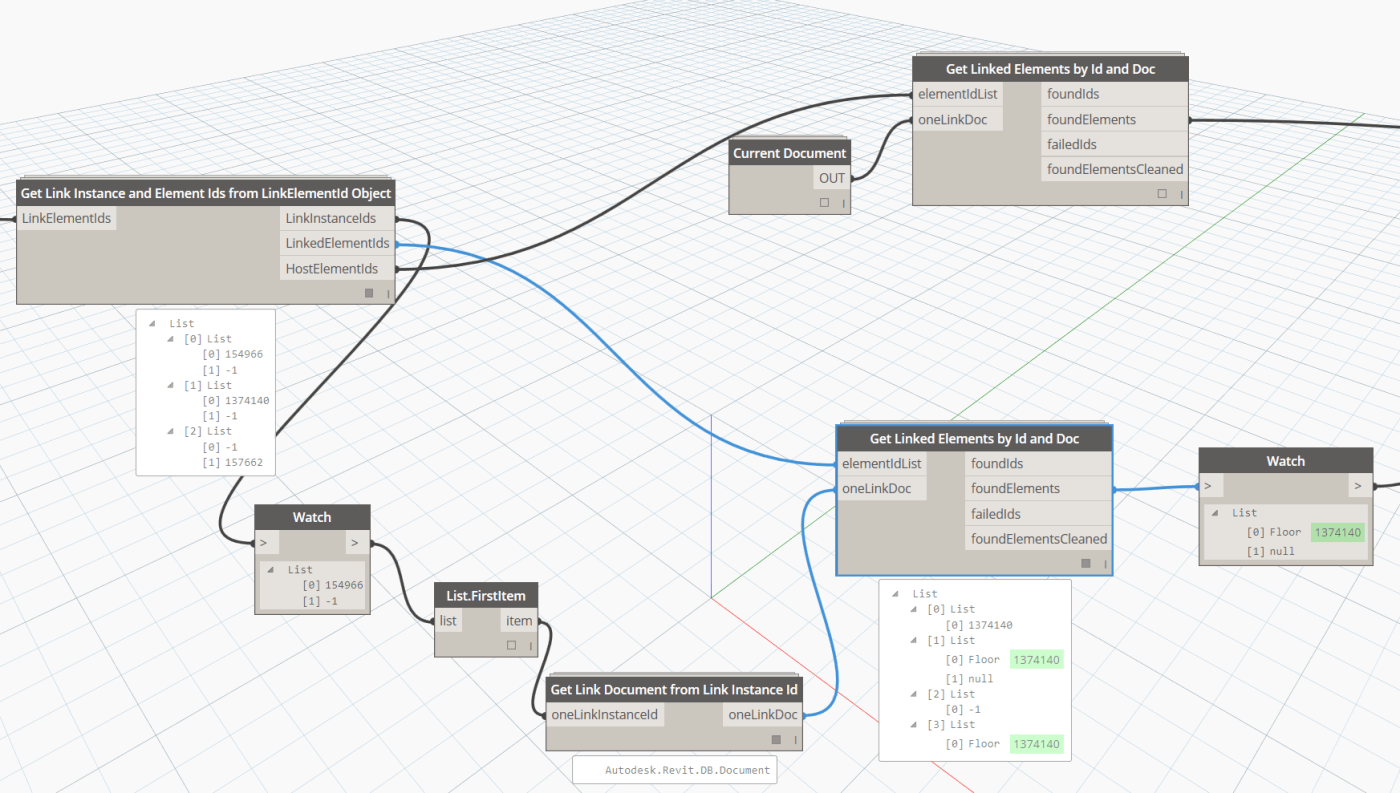Click oneLinkDoc input on the blue-selected node
1400x793 pixels.
coord(882,489)
